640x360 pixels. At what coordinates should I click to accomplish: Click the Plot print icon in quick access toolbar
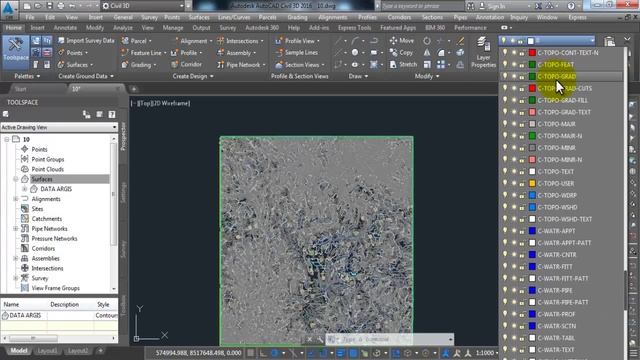click(x=60, y=6)
